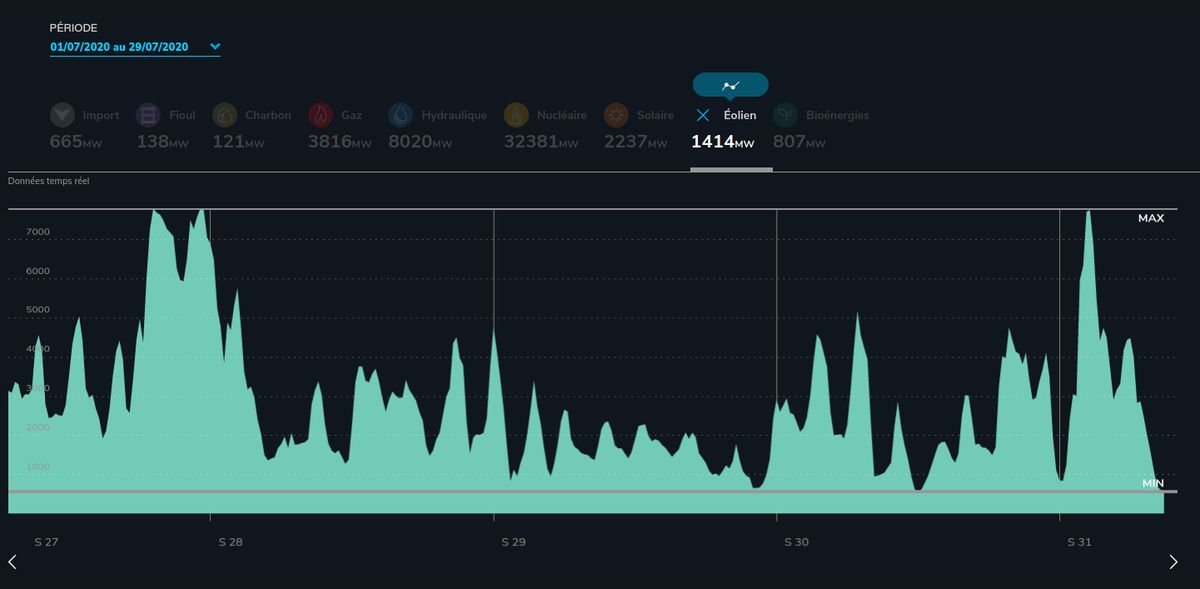Click the Bioénergies leaf icon
Viewport: 1200px width, 589px height.
tap(785, 115)
